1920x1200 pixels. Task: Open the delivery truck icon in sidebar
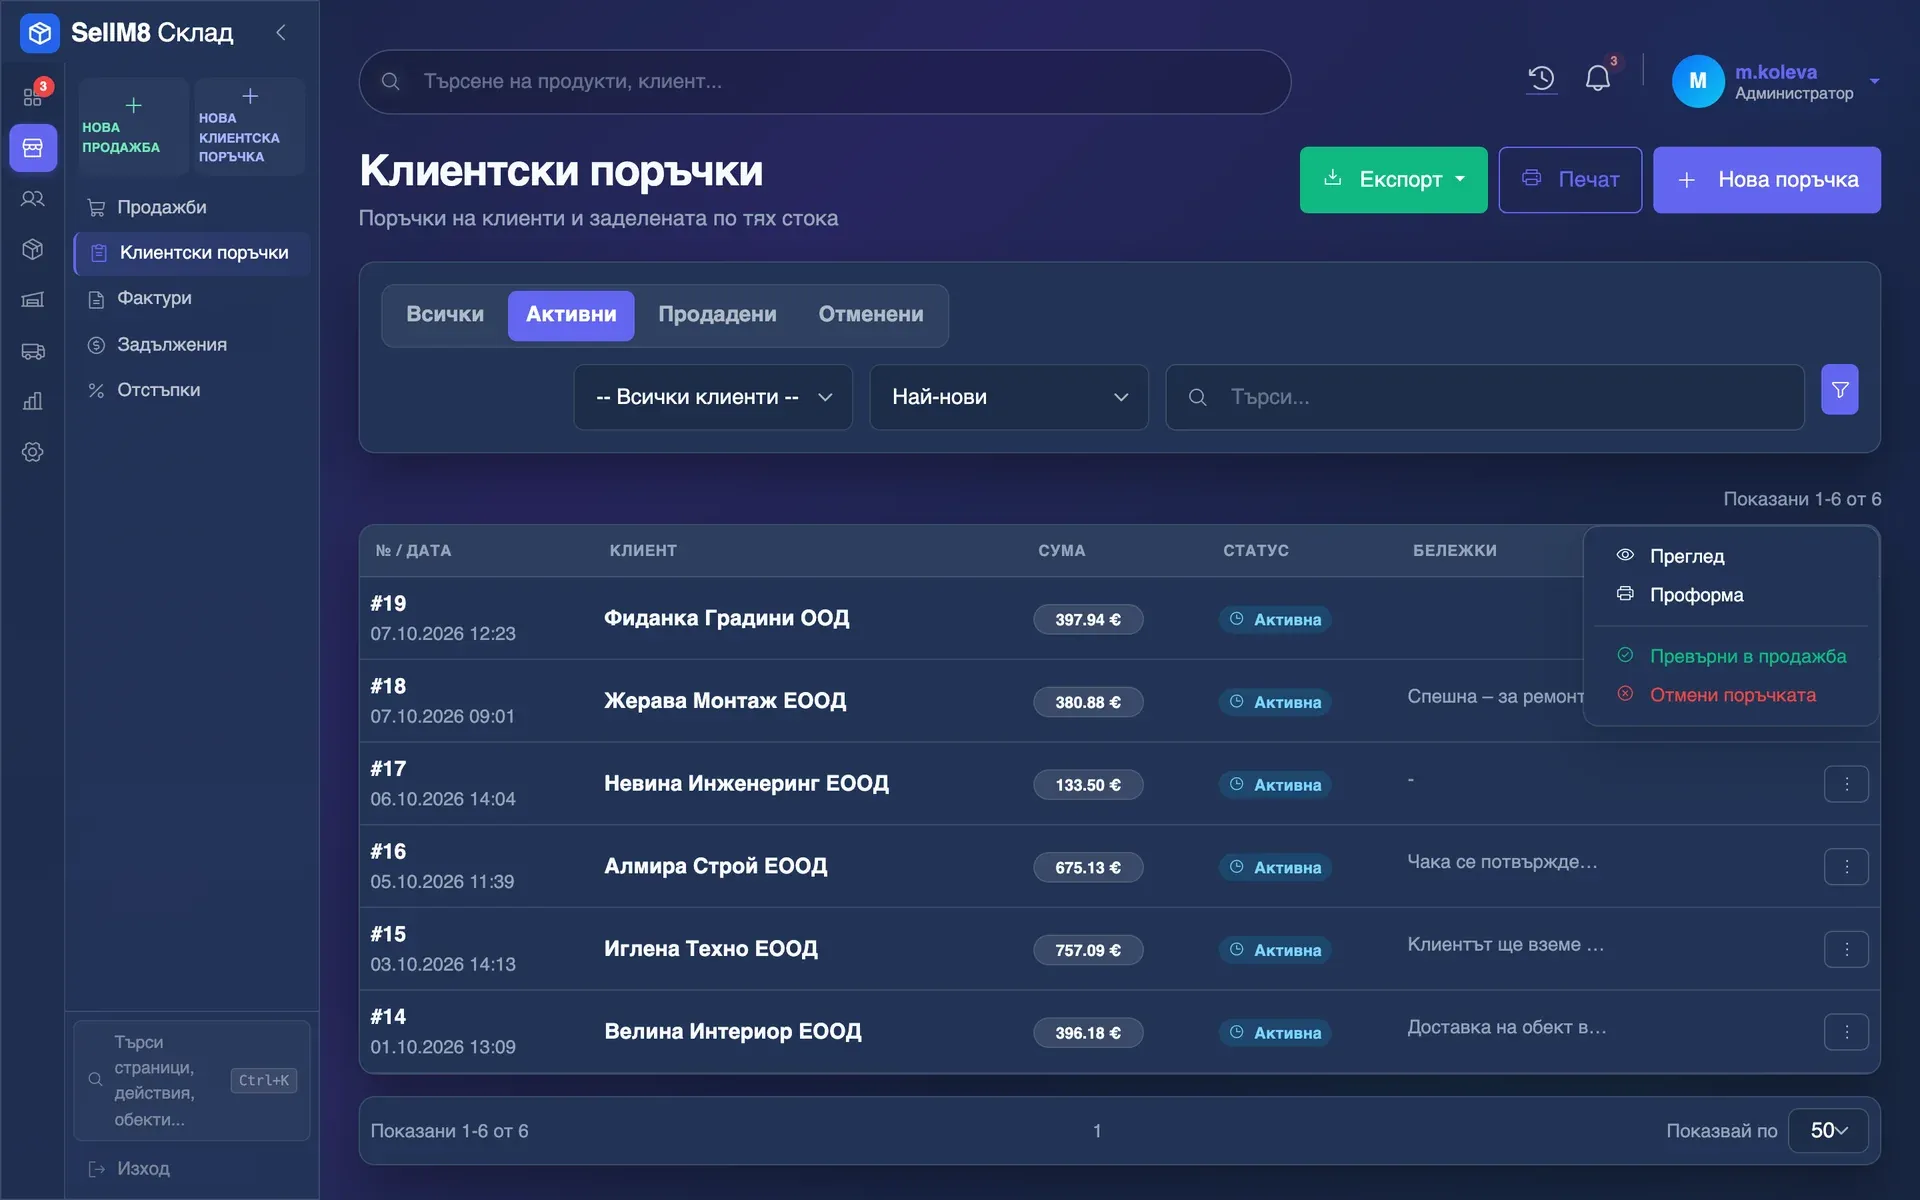pyautogui.click(x=33, y=351)
